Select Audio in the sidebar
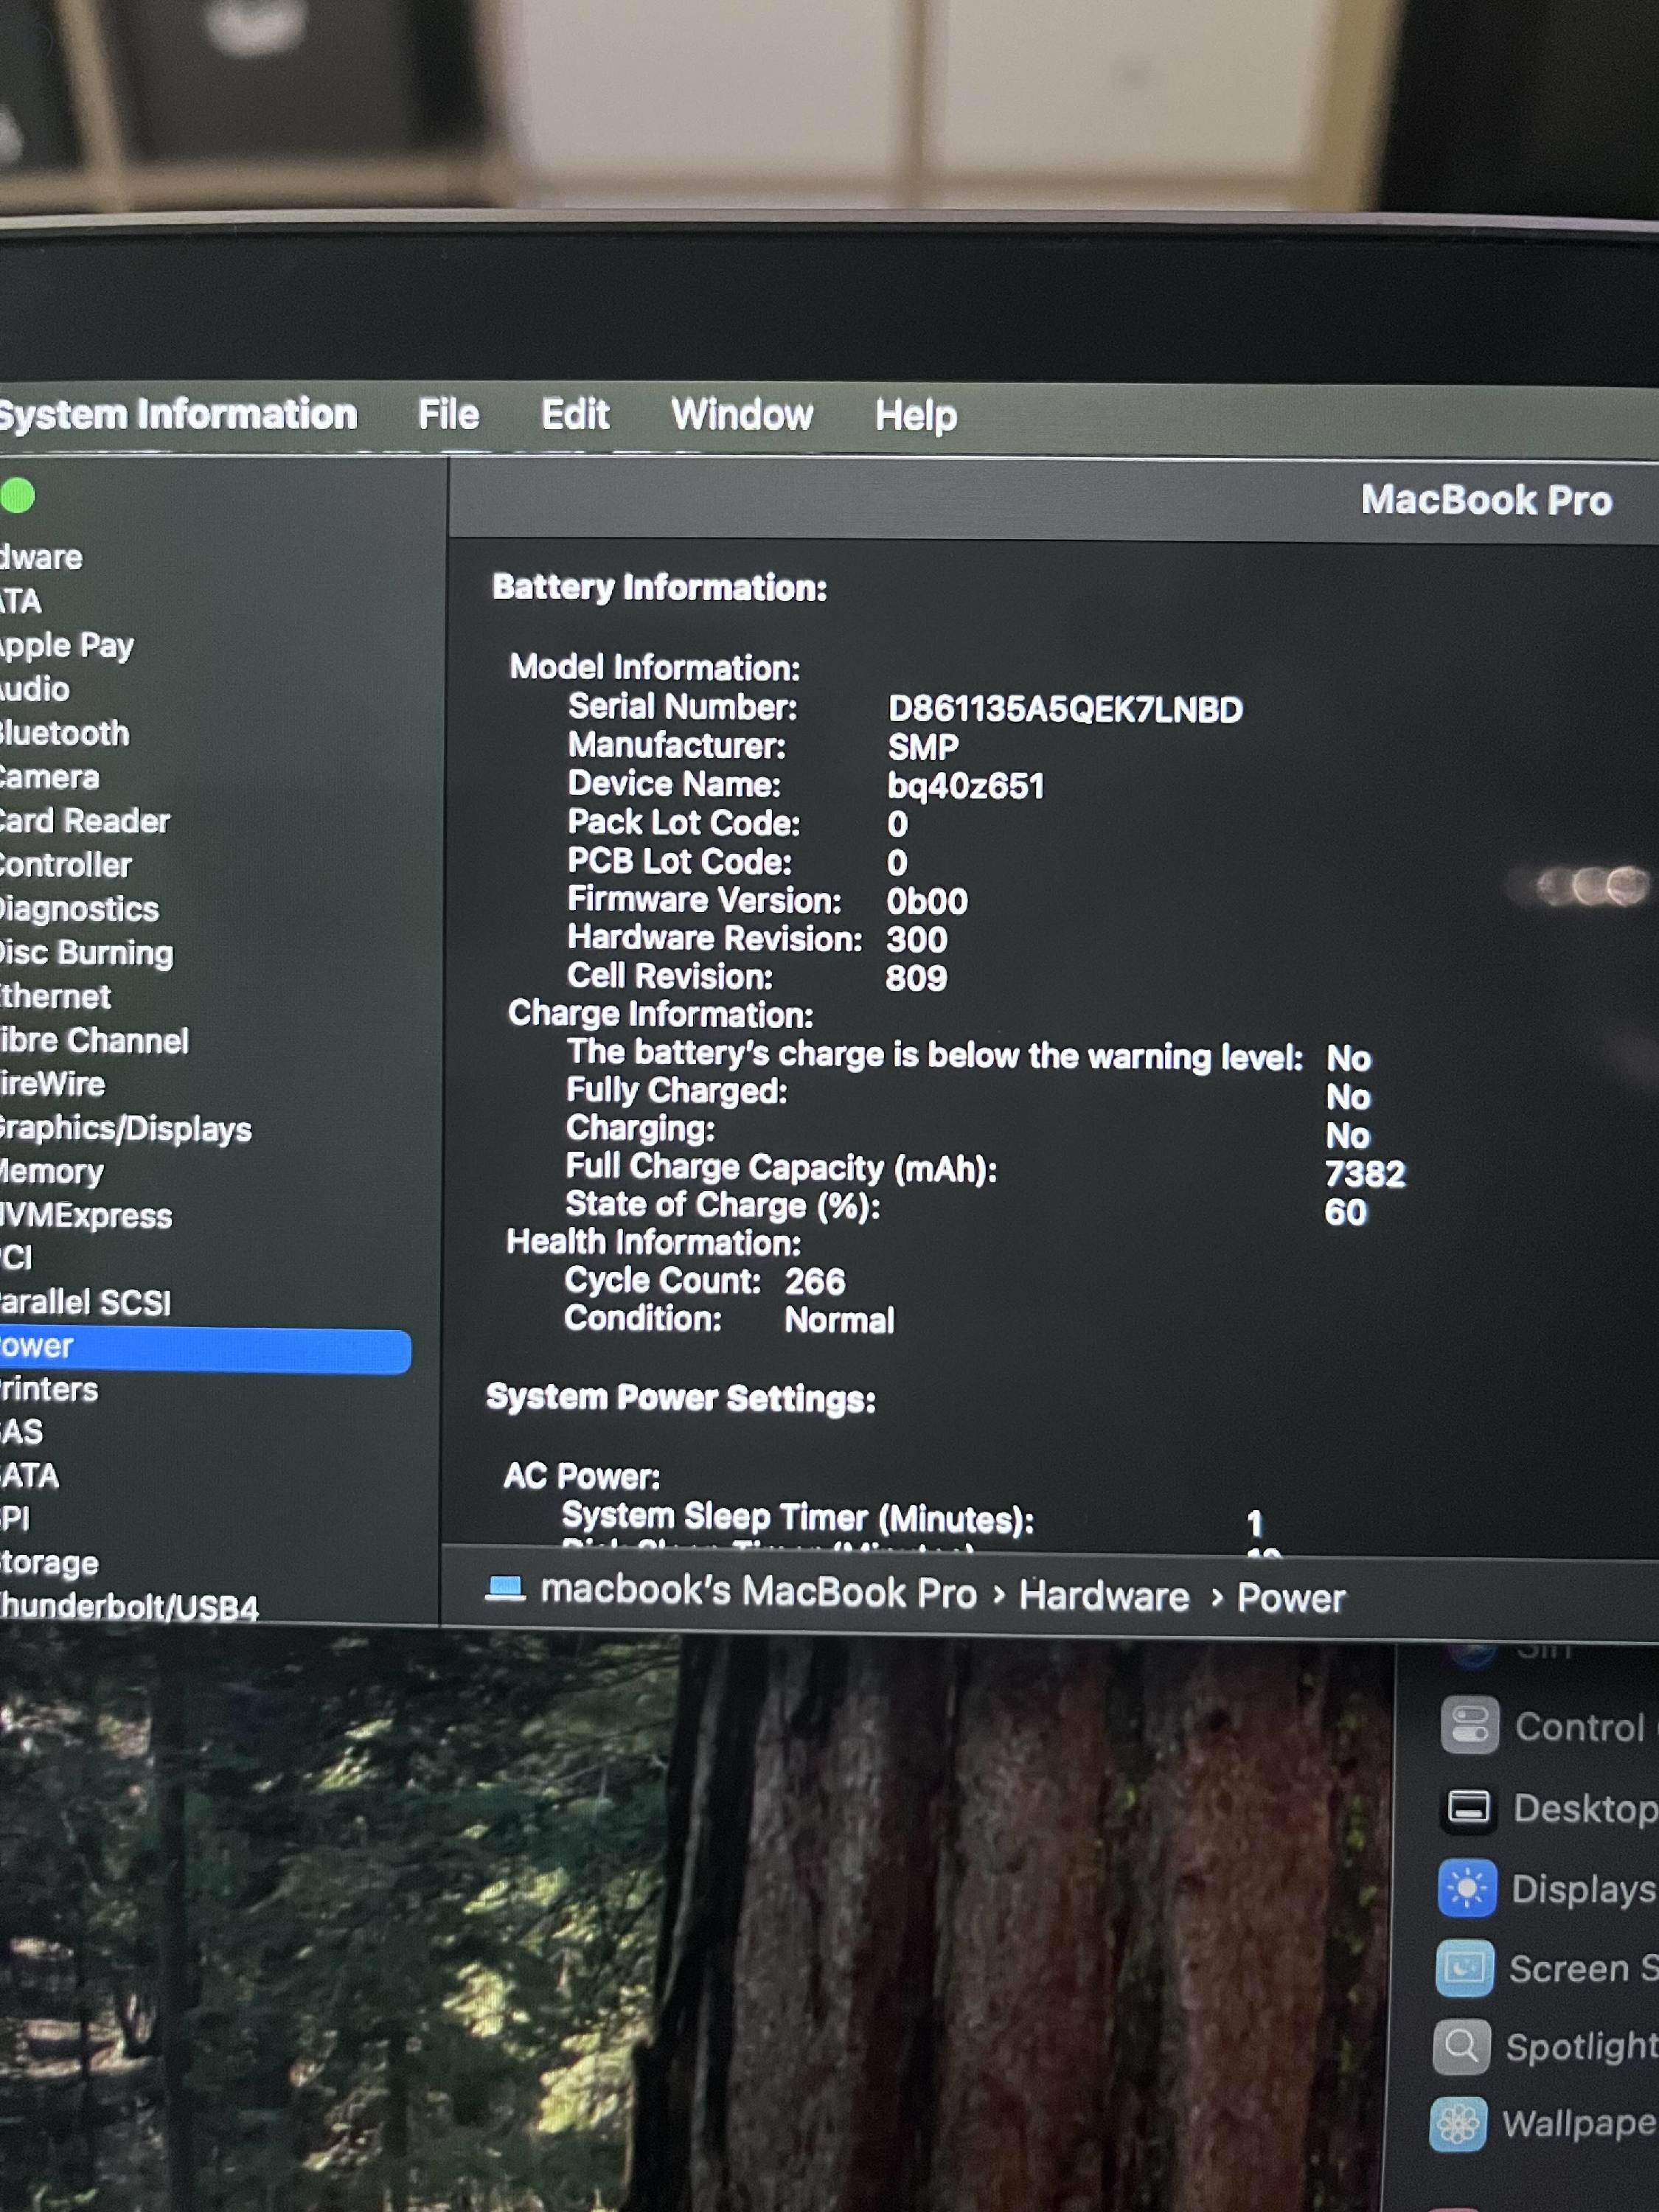 [x=35, y=689]
